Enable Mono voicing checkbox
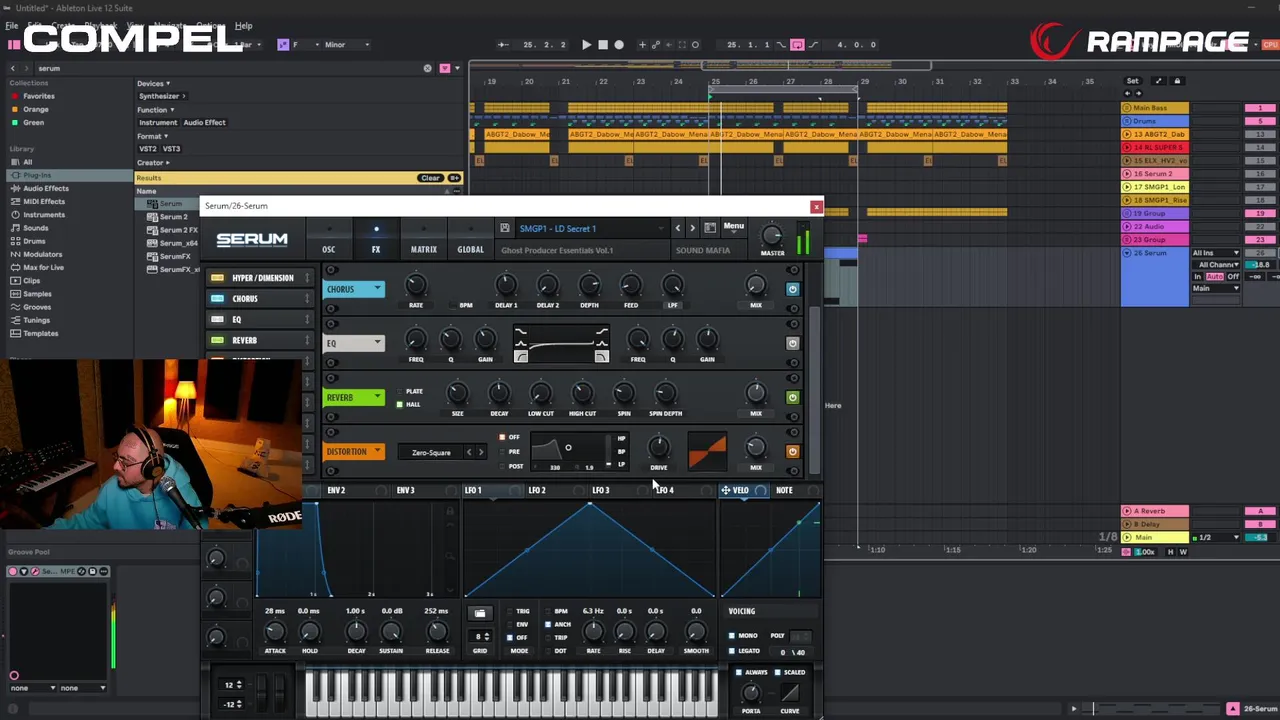The height and width of the screenshot is (720, 1280). point(732,636)
